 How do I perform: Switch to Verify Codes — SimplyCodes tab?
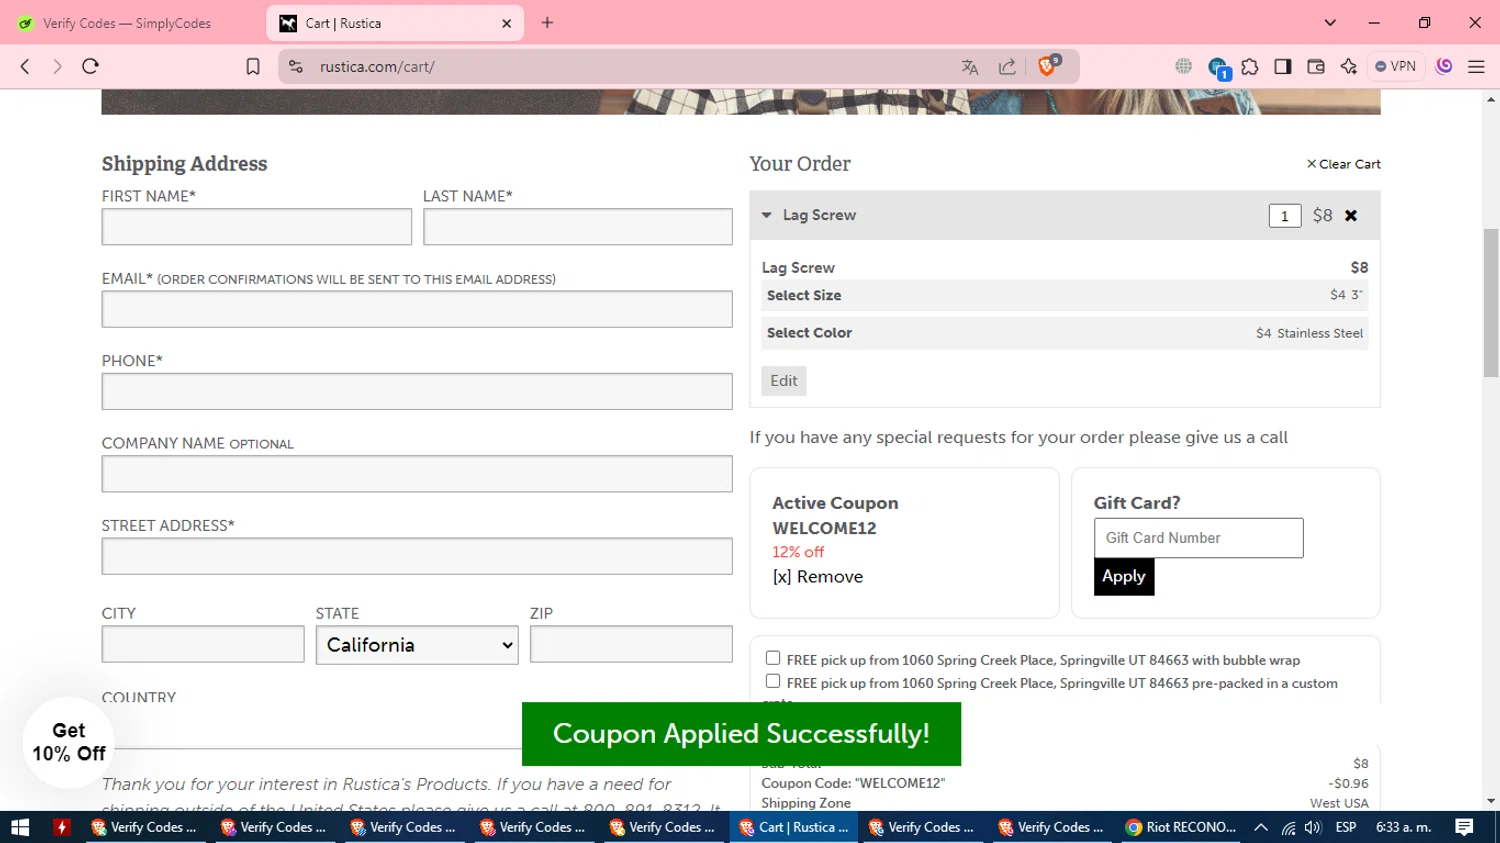[x=126, y=23]
